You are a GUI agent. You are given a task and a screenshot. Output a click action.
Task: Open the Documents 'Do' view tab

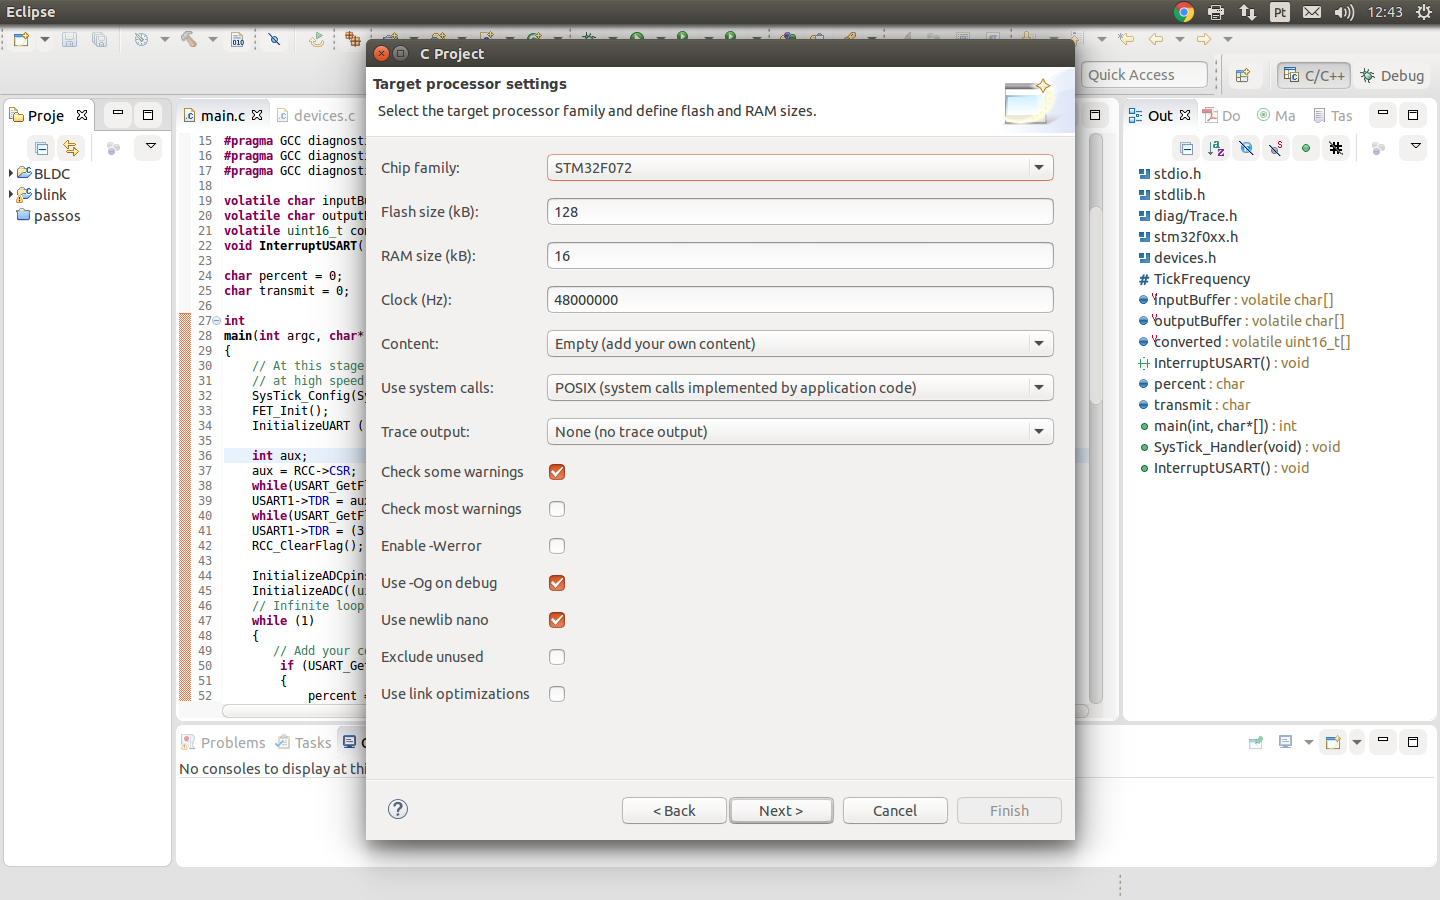click(1221, 115)
